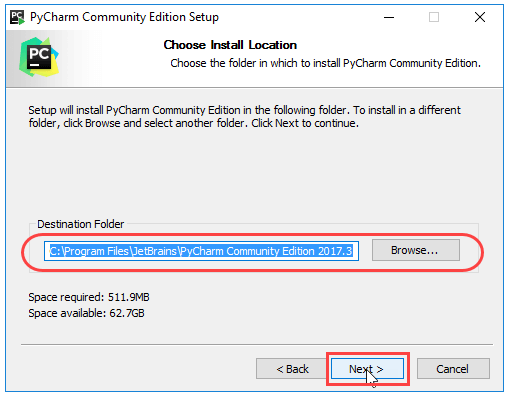
Task: Click the large PyCharm PC logo
Action: [x=39, y=57]
